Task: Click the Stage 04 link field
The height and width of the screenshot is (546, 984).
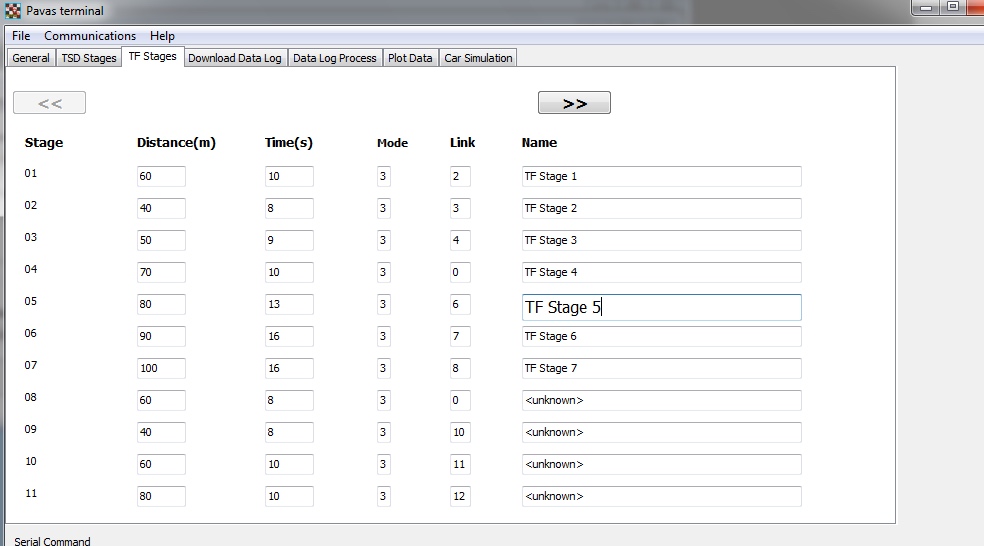Action: tap(460, 272)
